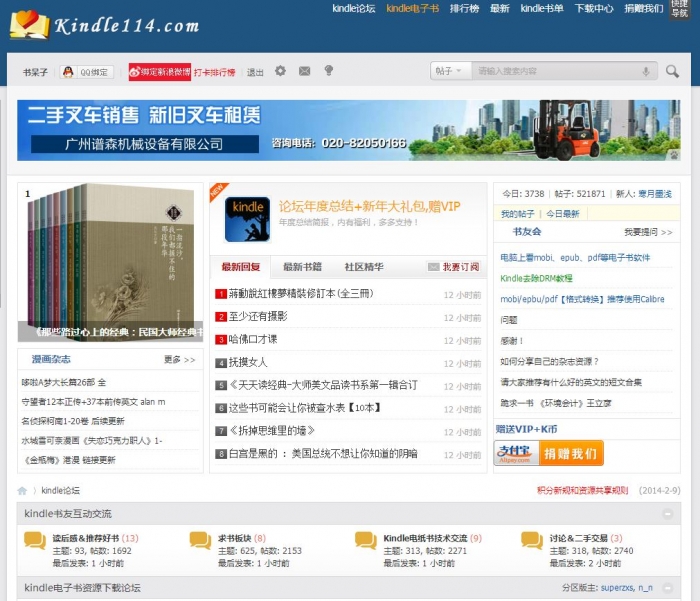Screen dimensions: 700x601
Task: Click the 求书板块 forum chat icon
Action: [x=200, y=540]
